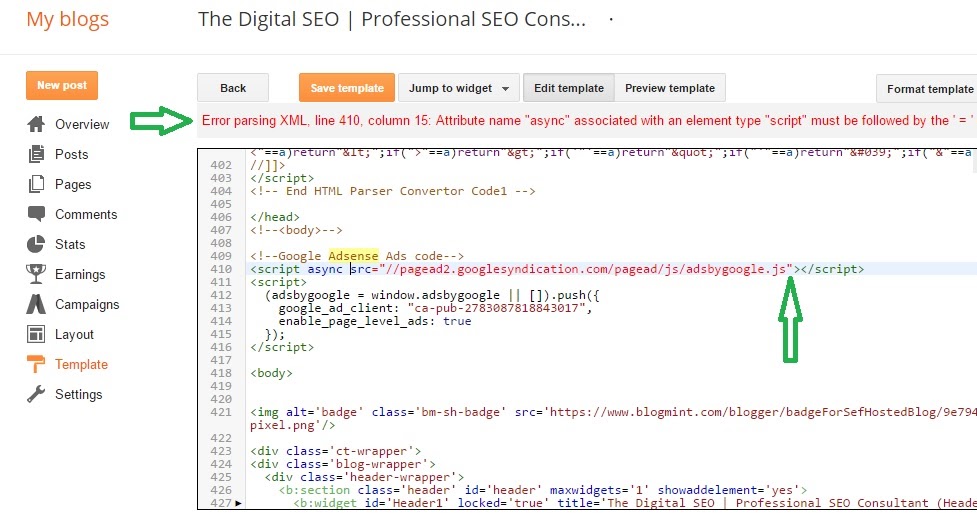Image resolution: width=977 pixels, height=513 pixels.
Task: Click the Pages icon in sidebar
Action: (36, 184)
